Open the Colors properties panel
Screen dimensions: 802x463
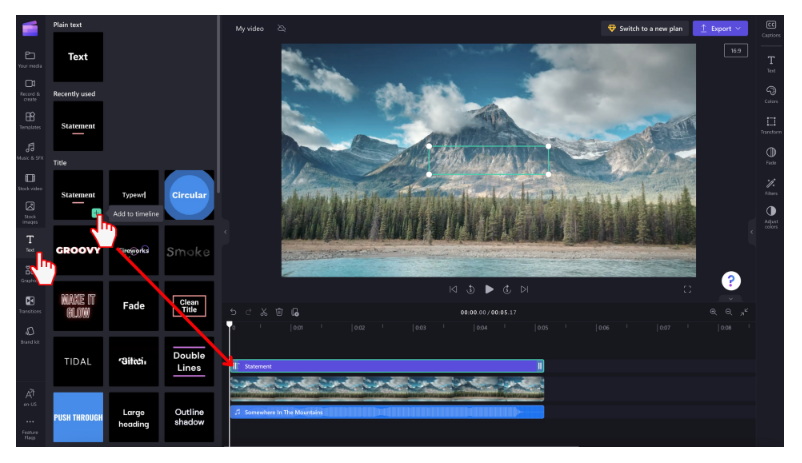[x=771, y=94]
